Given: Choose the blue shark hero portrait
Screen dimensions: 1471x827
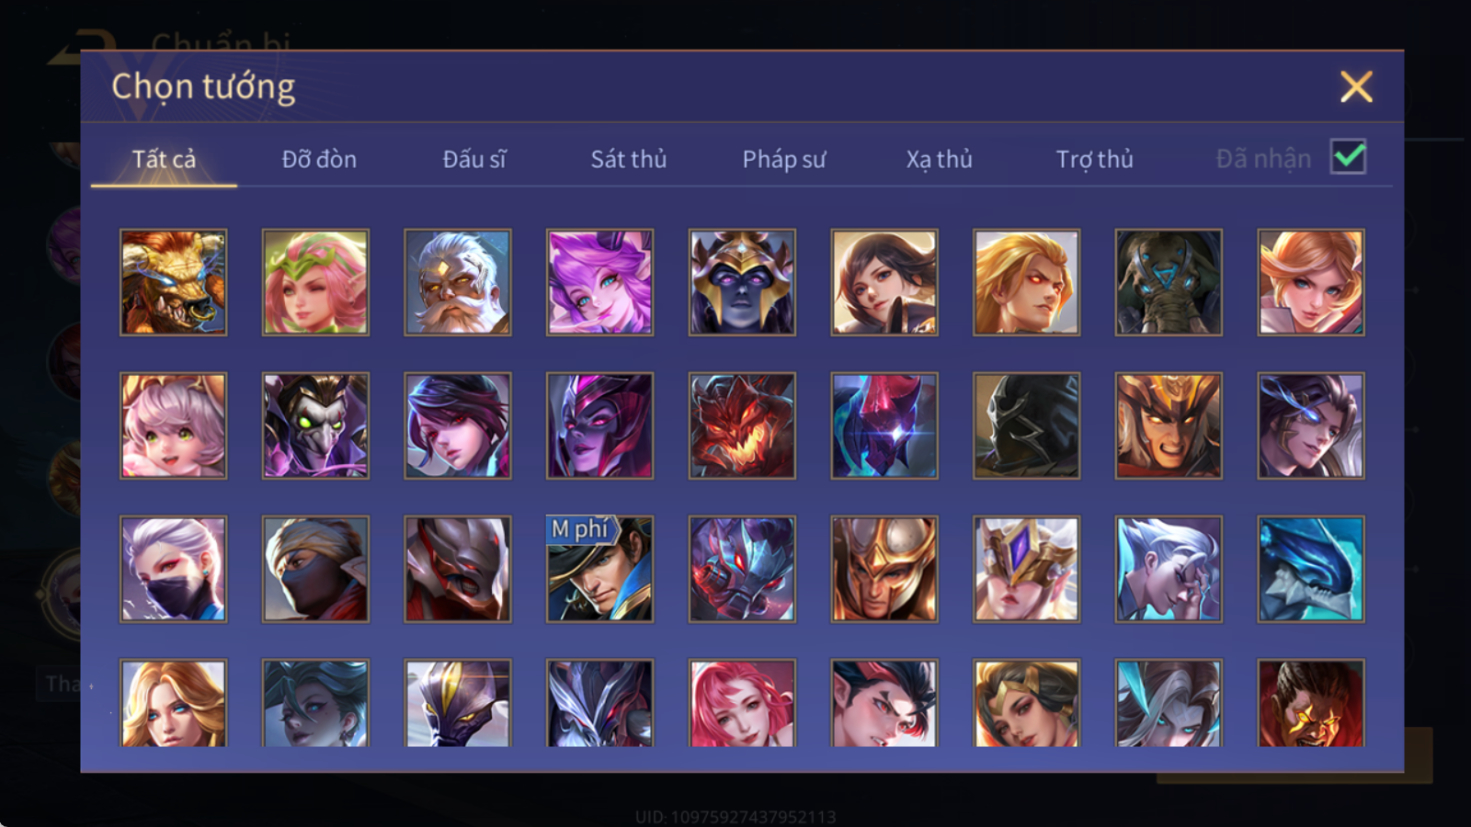Looking at the screenshot, I should (1310, 569).
